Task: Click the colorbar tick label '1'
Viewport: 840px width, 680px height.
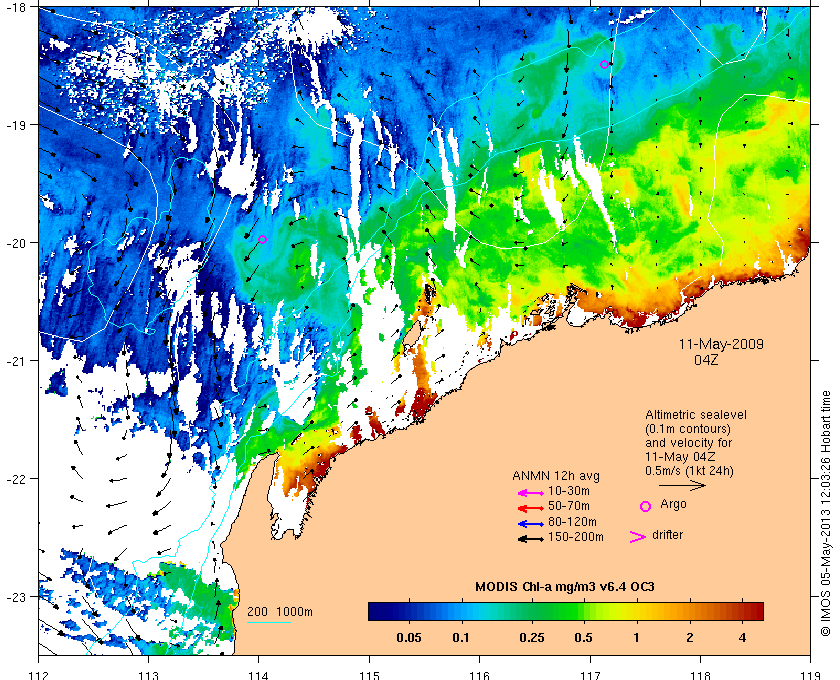Action: point(636,638)
